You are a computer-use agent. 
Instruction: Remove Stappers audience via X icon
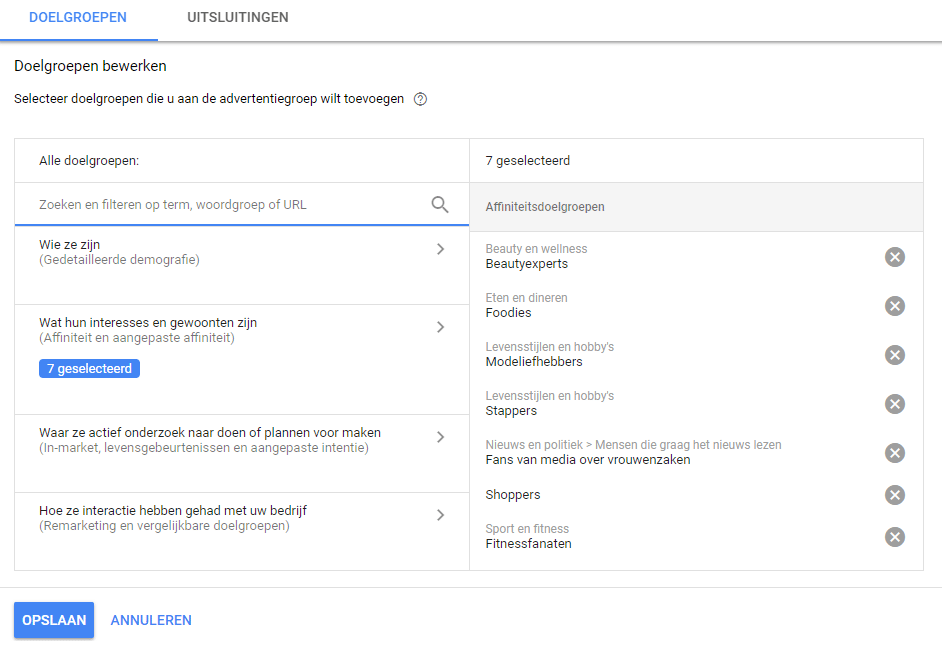[894, 403]
